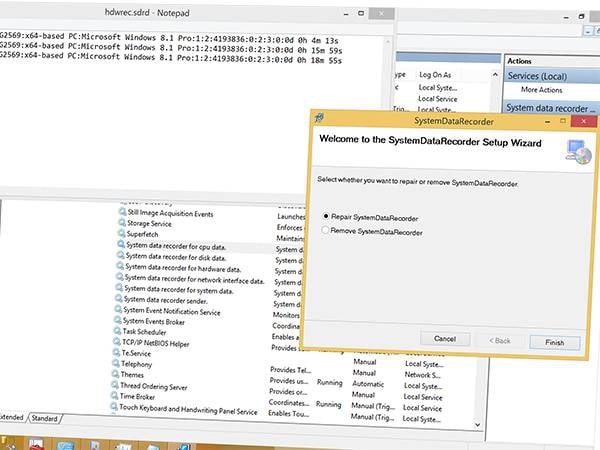Click gear icon of hardware data recorder service

[120, 266]
